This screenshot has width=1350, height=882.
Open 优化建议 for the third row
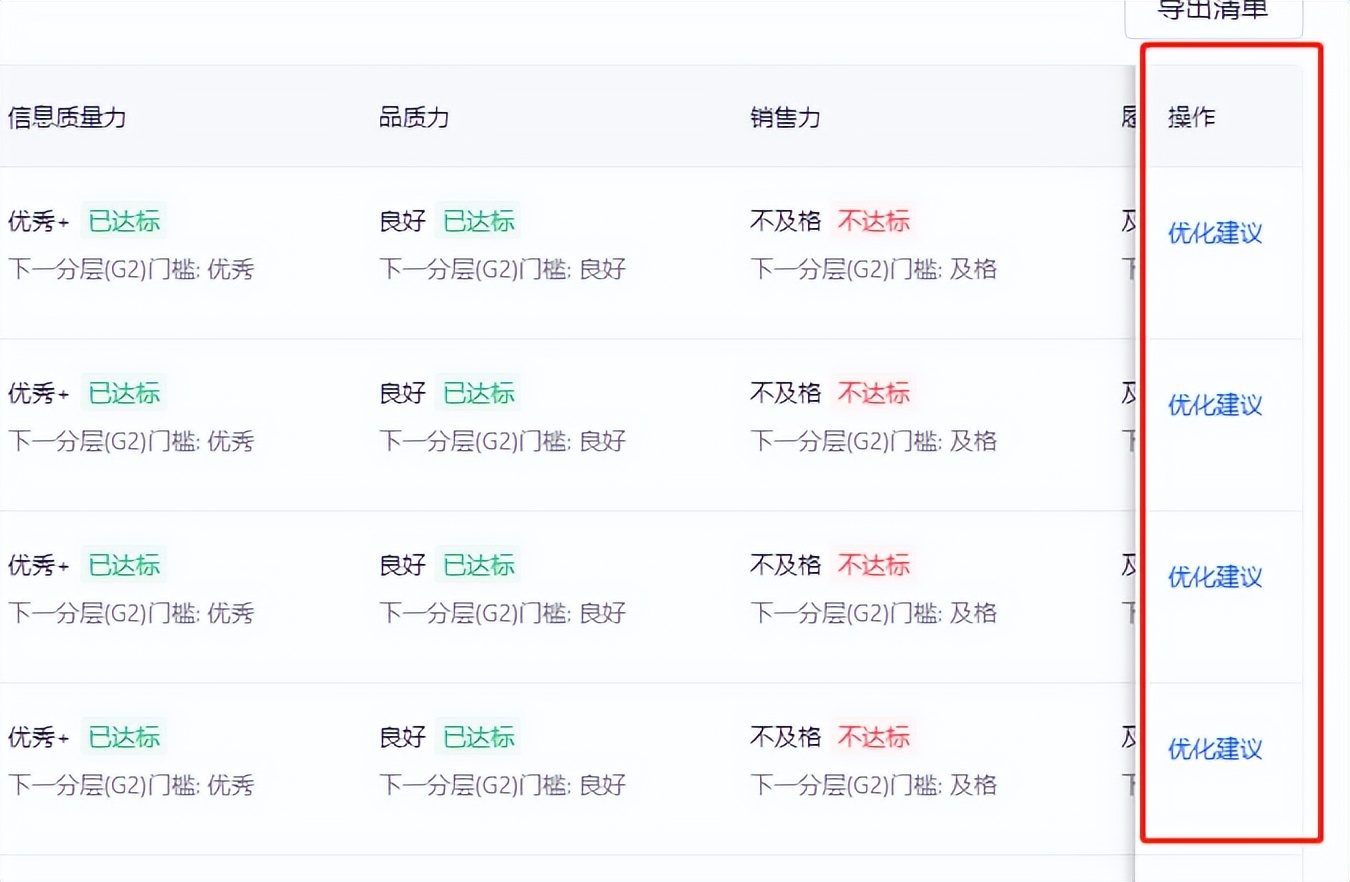1213,577
